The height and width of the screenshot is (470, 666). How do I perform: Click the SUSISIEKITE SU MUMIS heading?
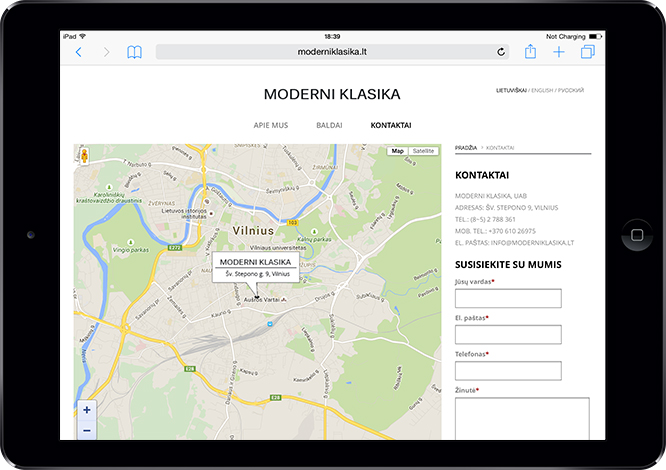click(x=508, y=265)
